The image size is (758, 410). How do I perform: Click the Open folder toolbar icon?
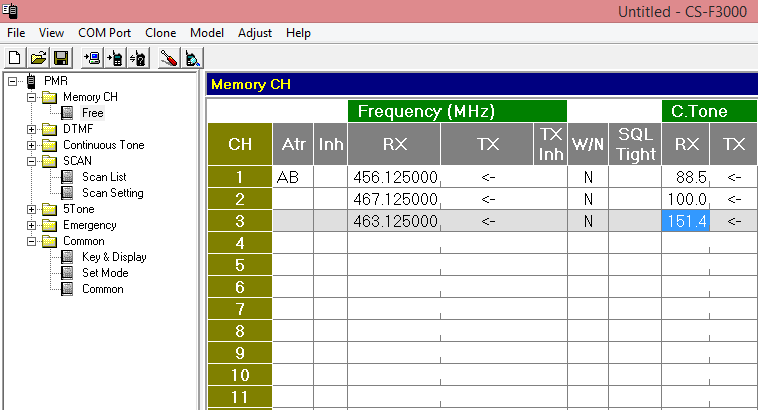point(38,58)
